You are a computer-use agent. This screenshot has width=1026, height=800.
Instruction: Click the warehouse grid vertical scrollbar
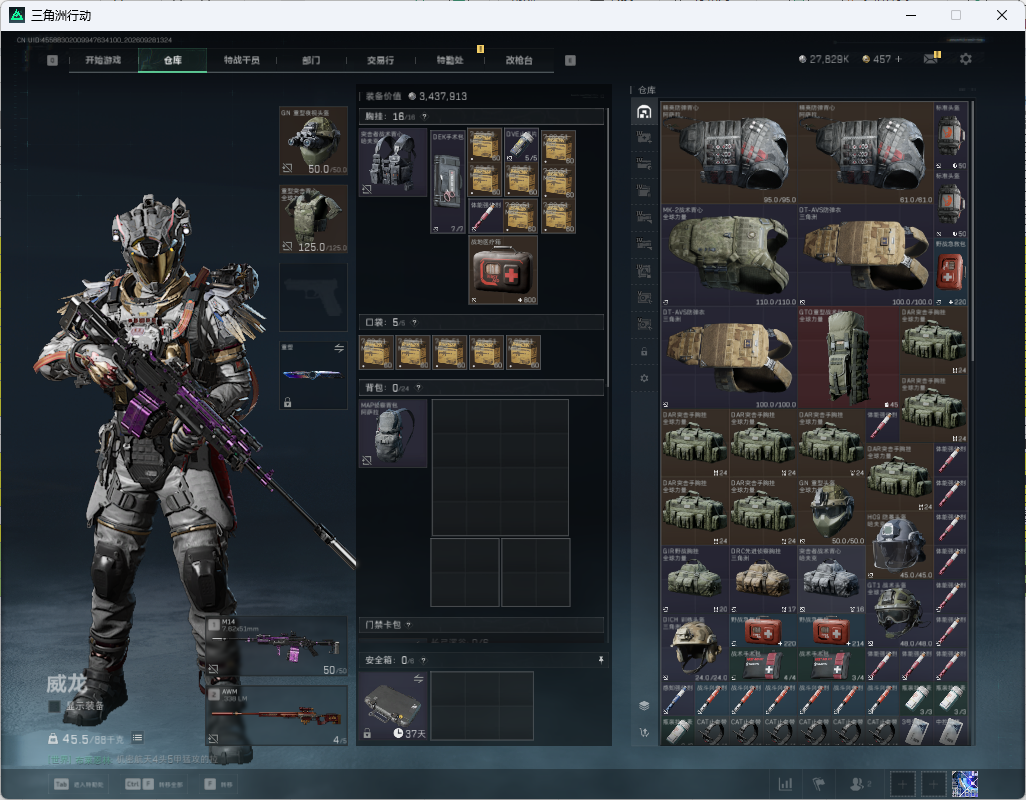click(973, 230)
